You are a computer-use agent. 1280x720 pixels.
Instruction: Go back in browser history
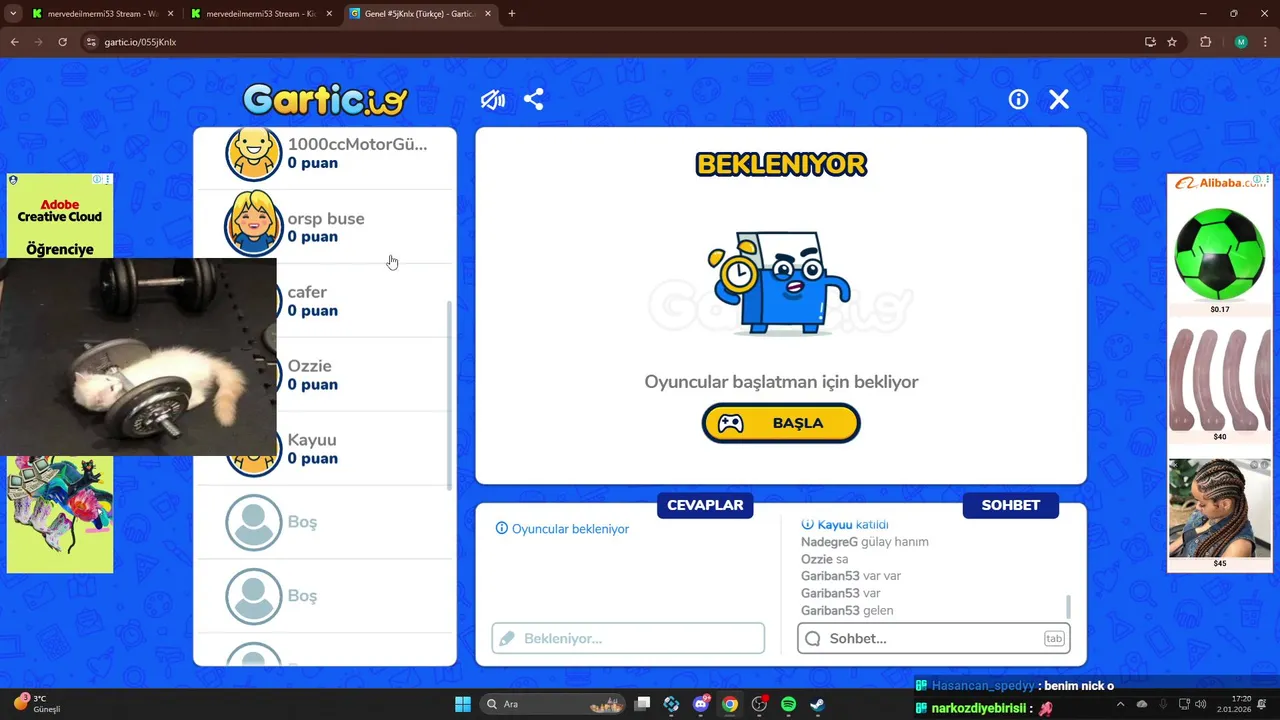coord(14,42)
